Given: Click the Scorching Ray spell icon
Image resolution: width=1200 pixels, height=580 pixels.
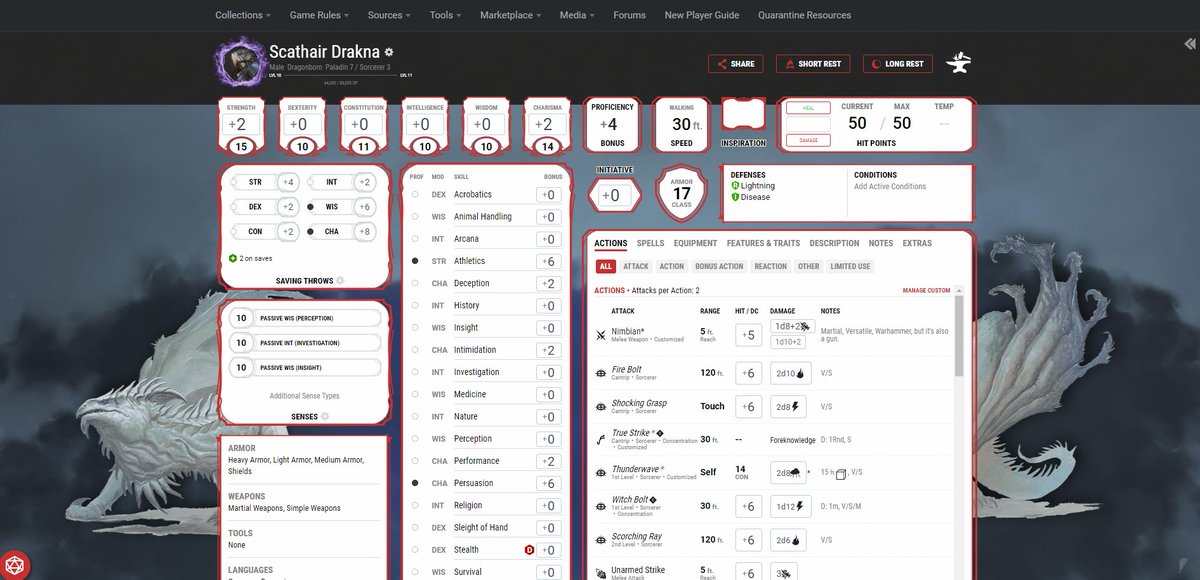Looking at the screenshot, I should [600, 540].
